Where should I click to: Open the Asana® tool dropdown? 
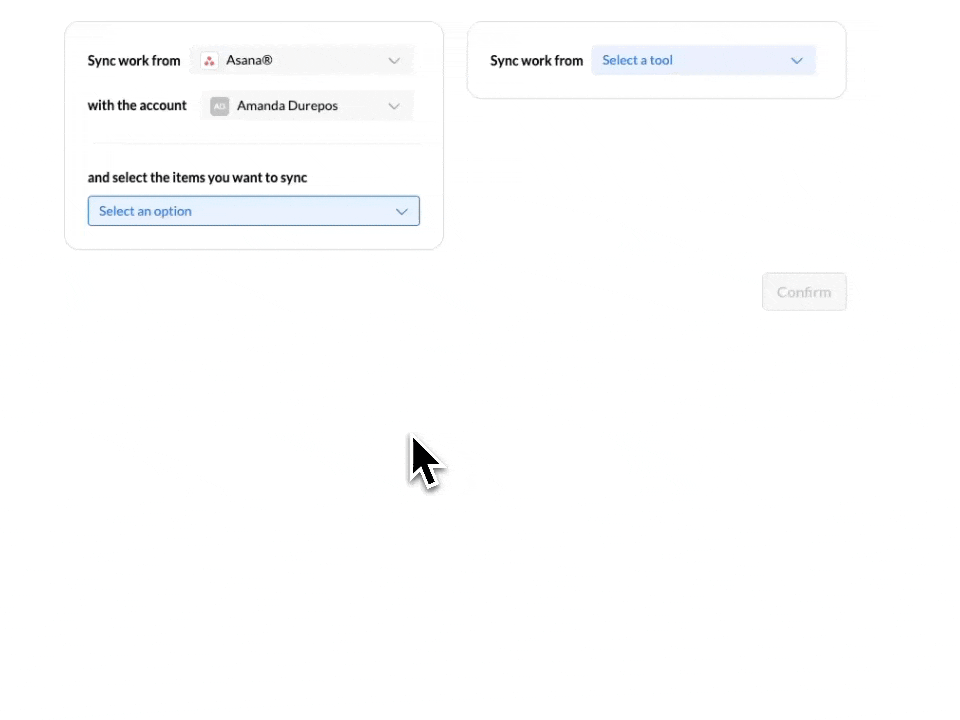300,60
